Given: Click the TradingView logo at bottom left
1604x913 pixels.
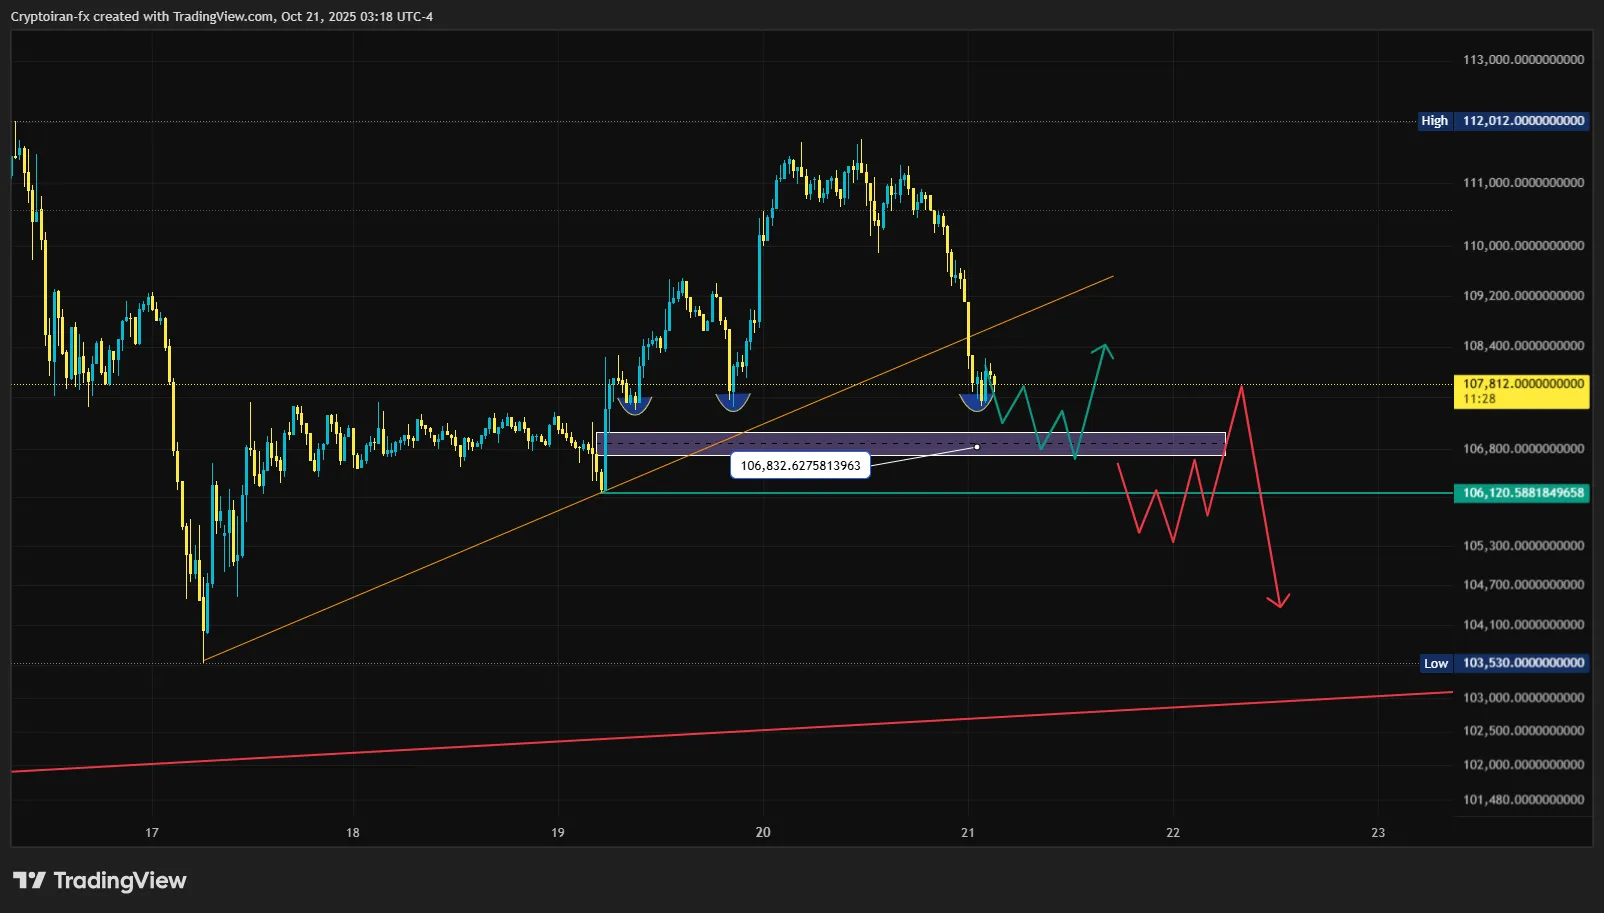Looking at the screenshot, I should tap(100, 880).
